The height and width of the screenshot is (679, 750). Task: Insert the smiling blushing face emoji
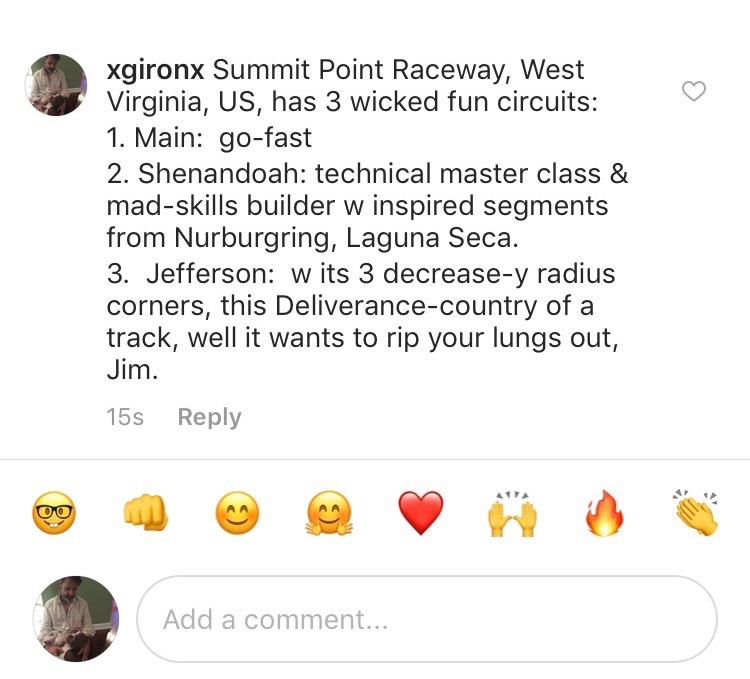pos(237,513)
